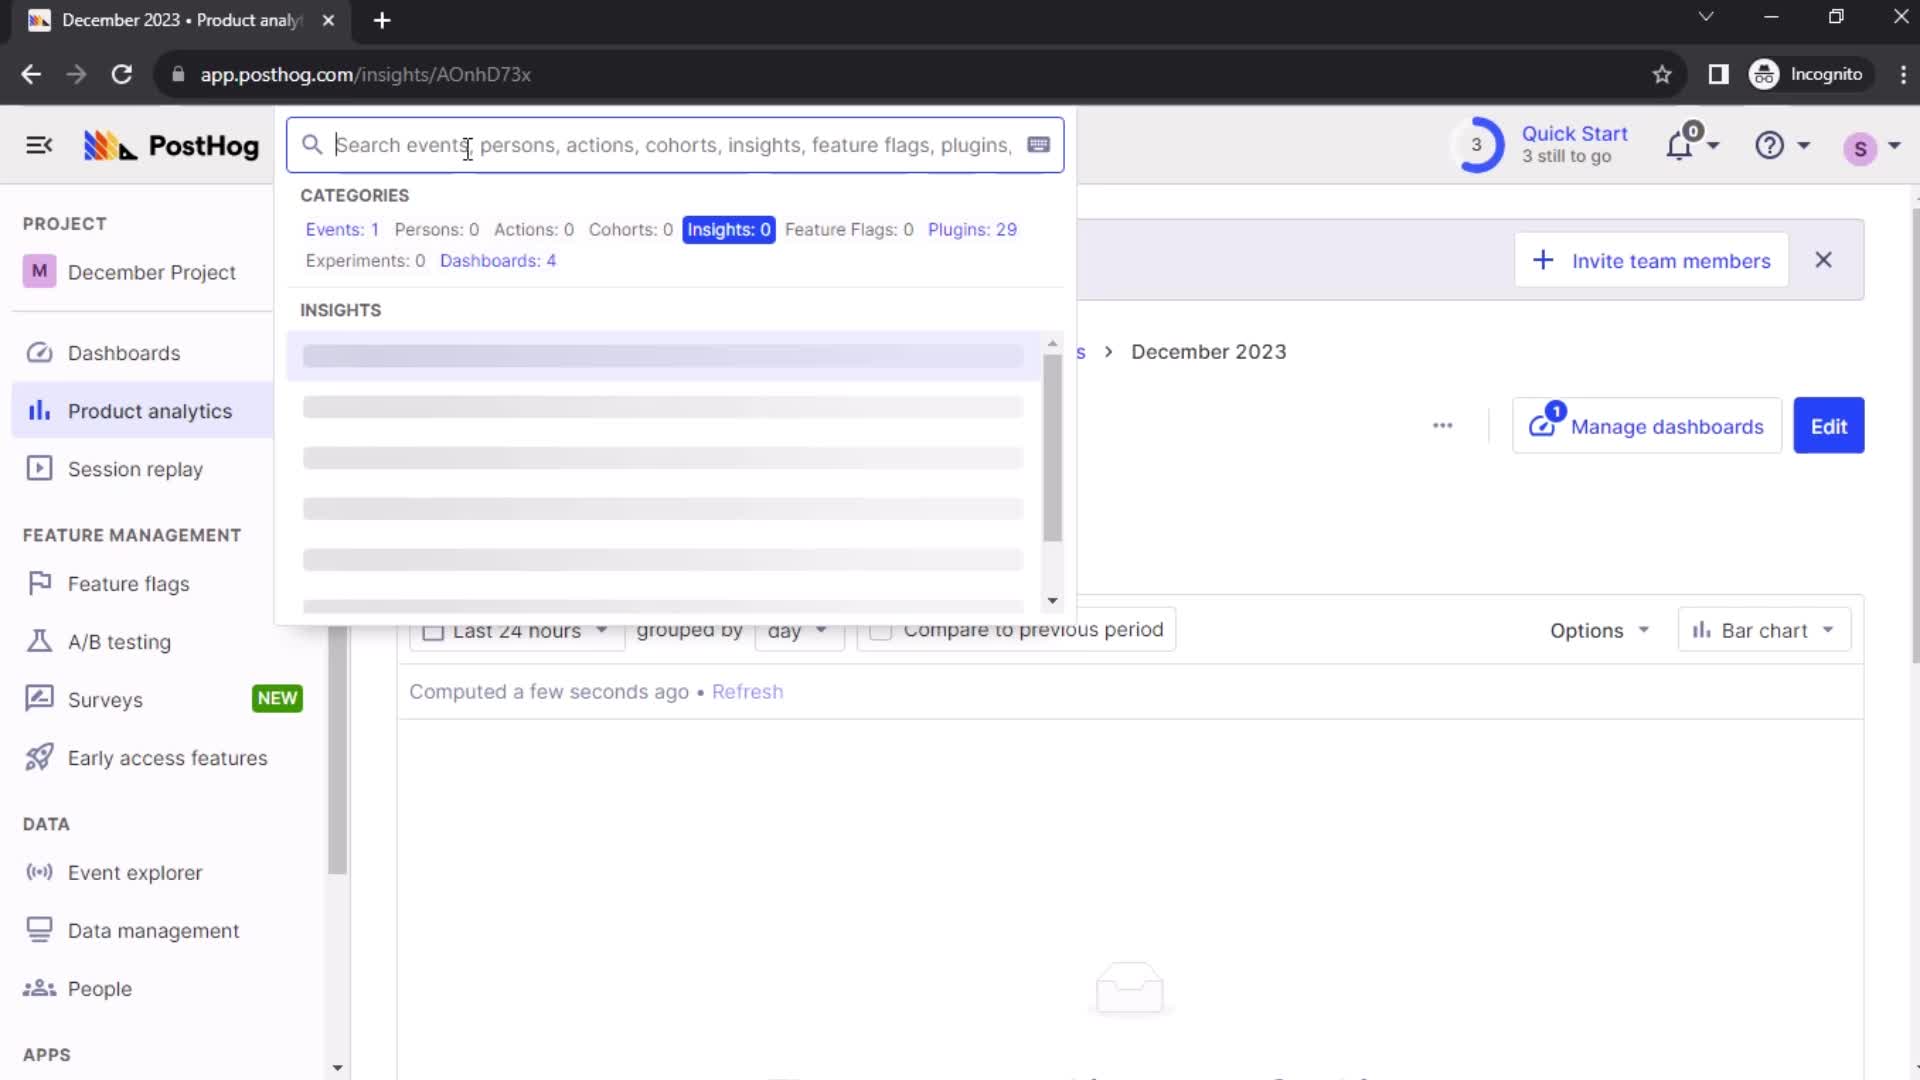Open Session replay in the sidebar
The width and height of the screenshot is (1920, 1080).
click(135, 469)
